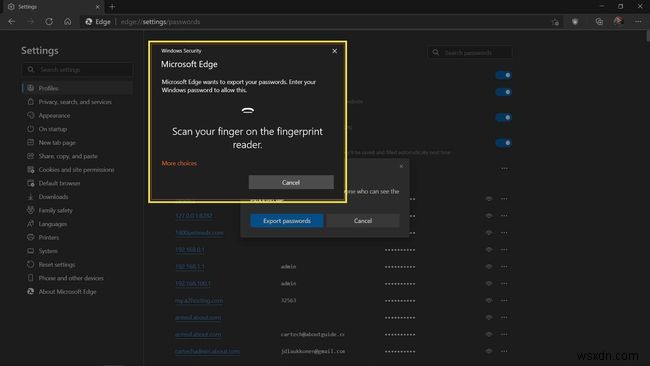The image size is (650, 366).
Task: Open more actions for jdlaukkonen@gmail.com row
Action: 504,351
